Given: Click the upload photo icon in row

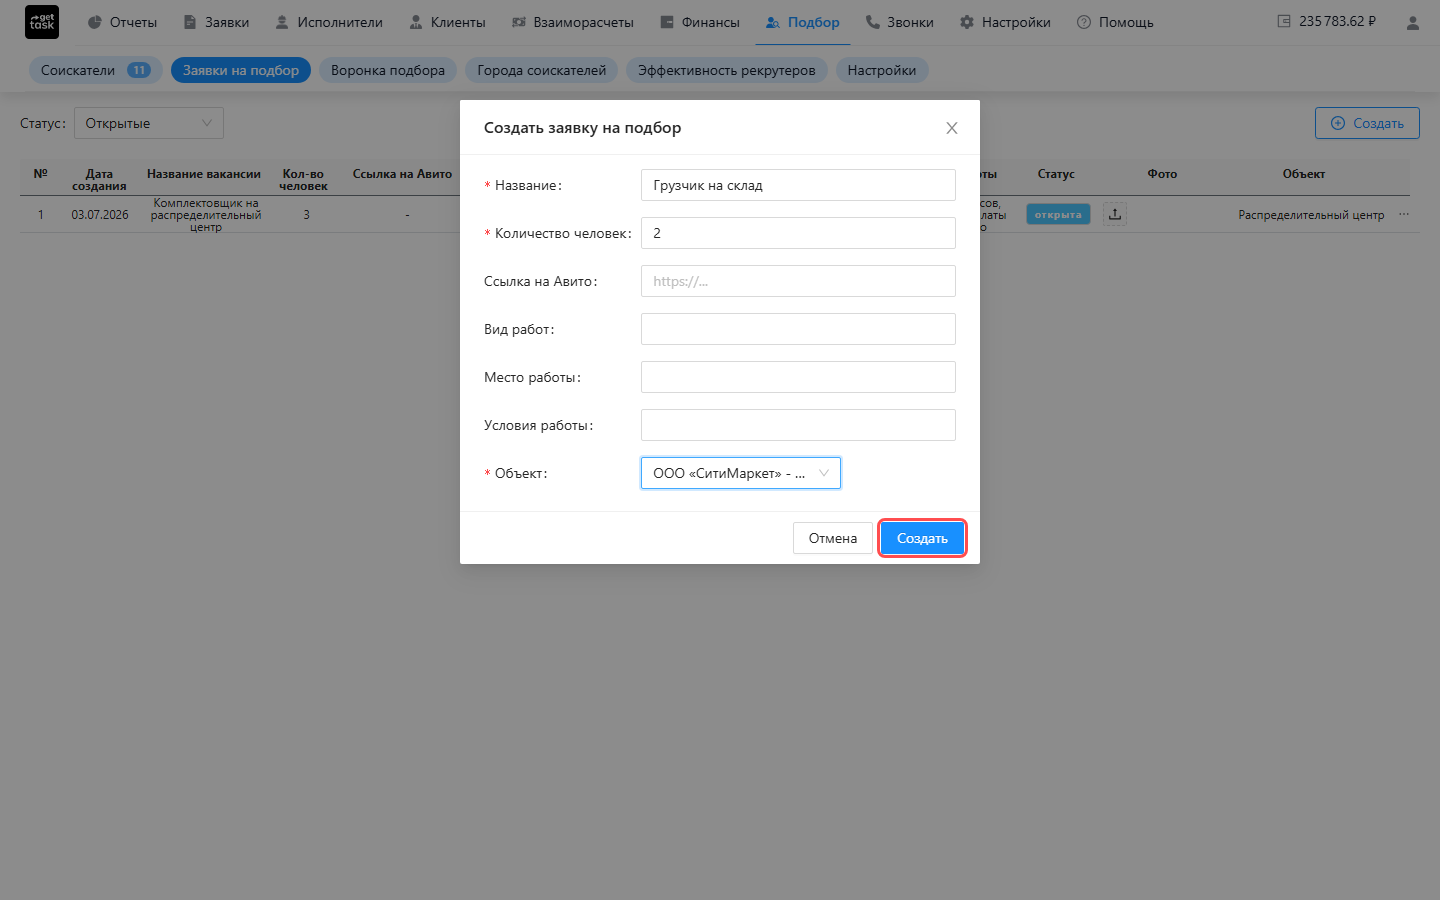Looking at the screenshot, I should tap(1115, 214).
